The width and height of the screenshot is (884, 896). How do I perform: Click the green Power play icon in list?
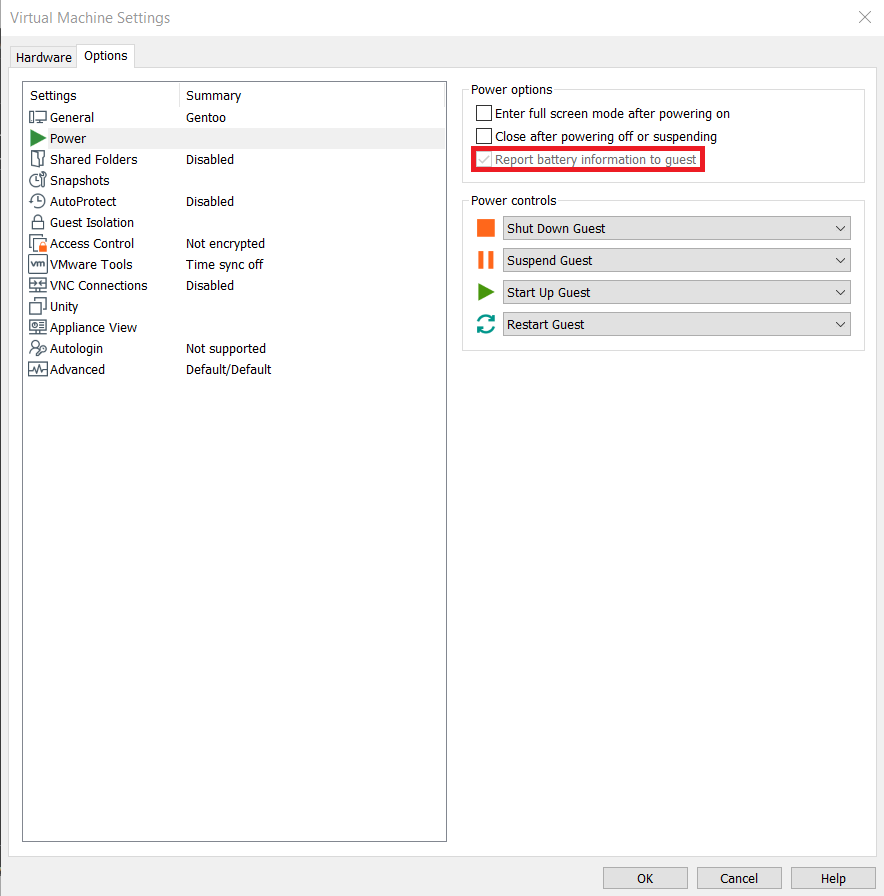[x=38, y=138]
